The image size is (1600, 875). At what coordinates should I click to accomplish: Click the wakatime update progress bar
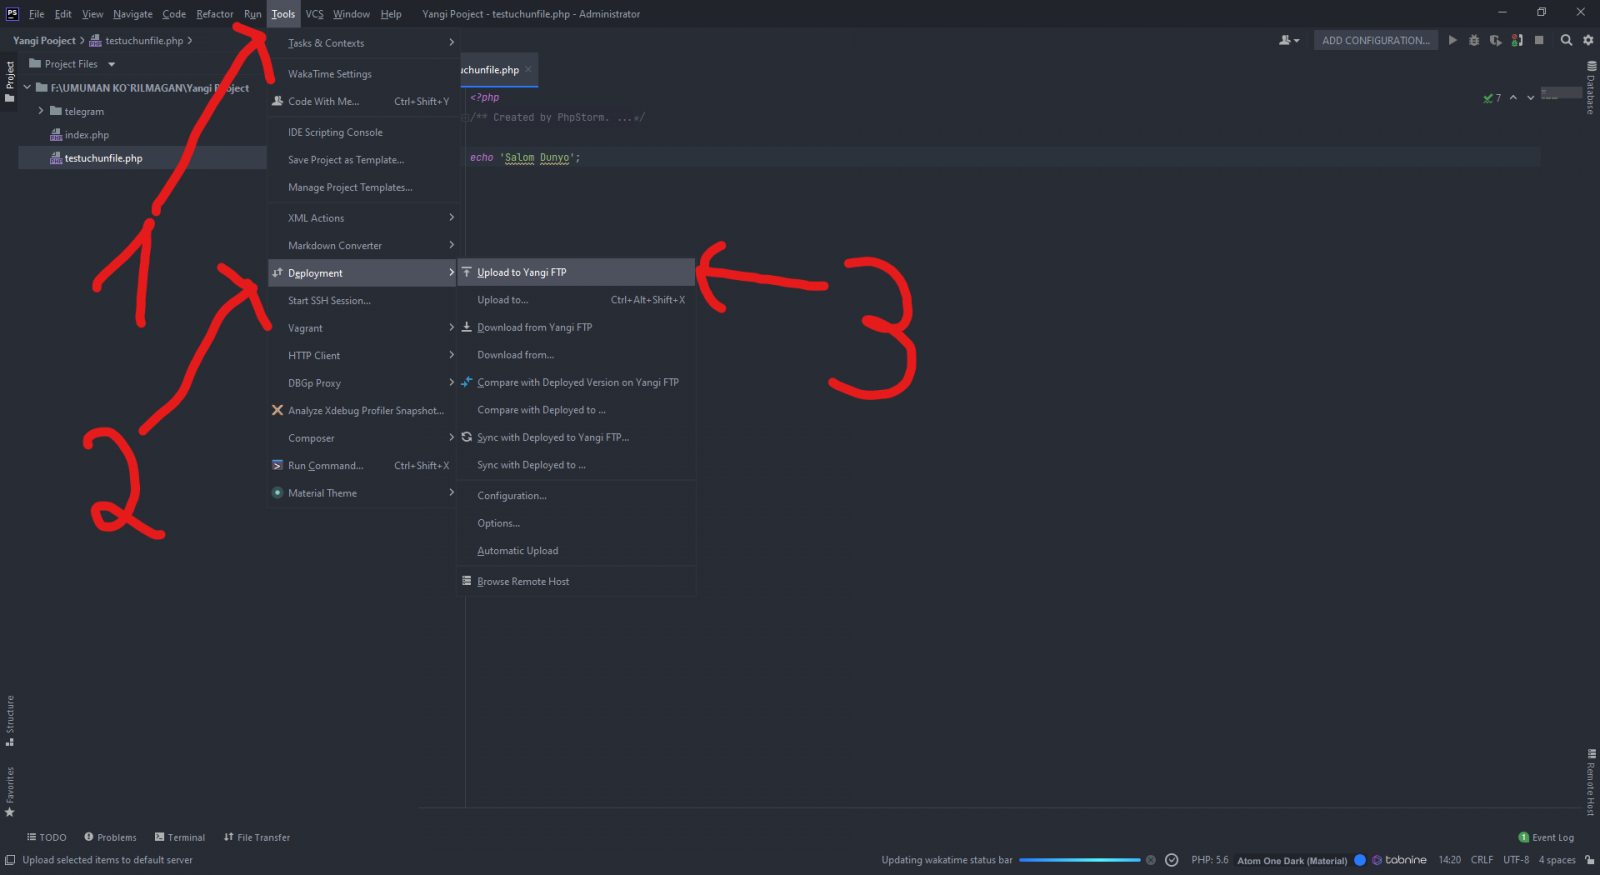point(1080,860)
